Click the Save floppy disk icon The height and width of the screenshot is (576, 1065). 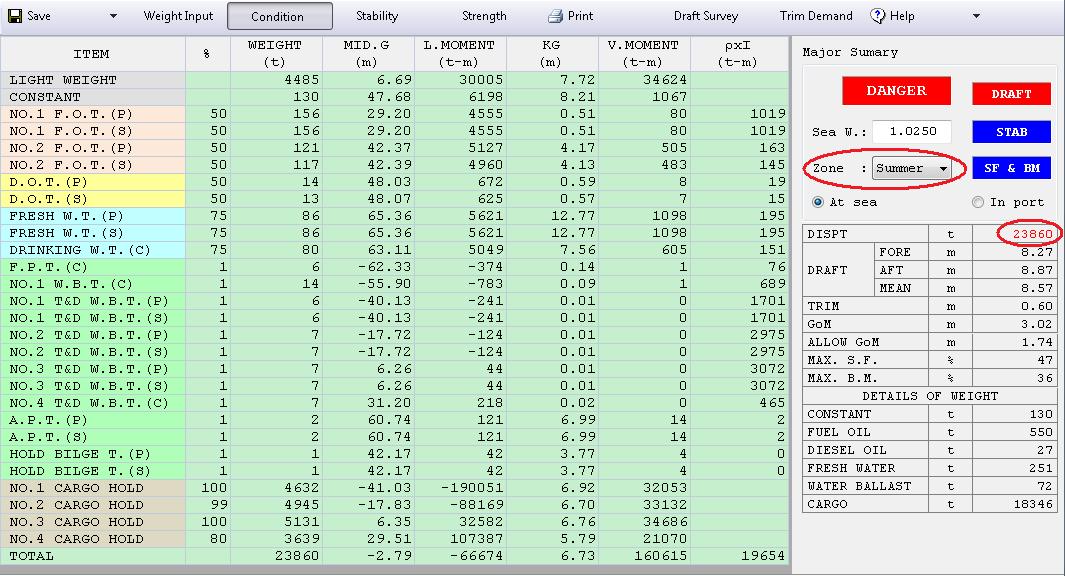(15, 16)
